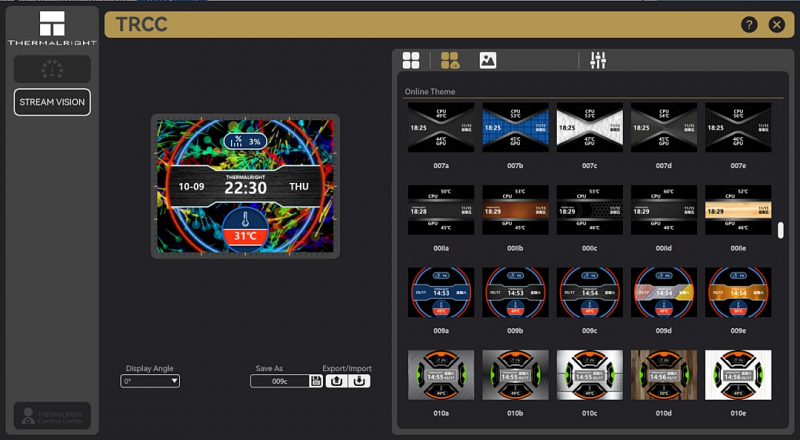The height and width of the screenshot is (440, 800).
Task: Click the import theme icon
Action: click(362, 381)
